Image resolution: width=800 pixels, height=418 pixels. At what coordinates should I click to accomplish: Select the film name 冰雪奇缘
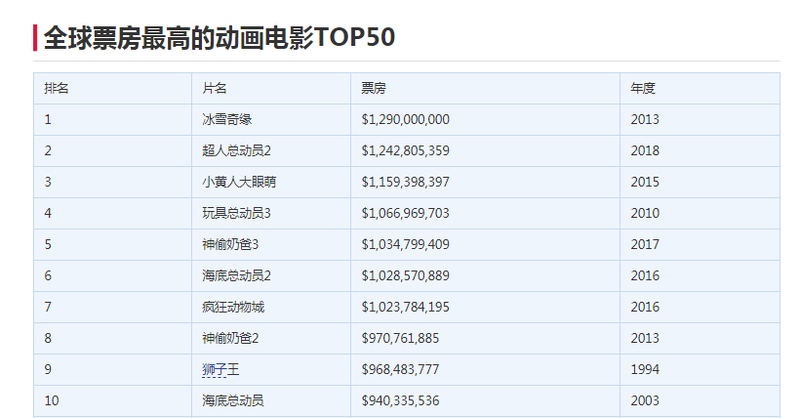click(x=227, y=119)
